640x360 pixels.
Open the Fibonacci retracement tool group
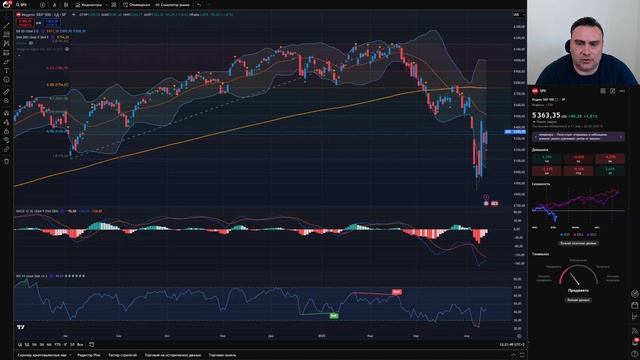(x=7, y=34)
